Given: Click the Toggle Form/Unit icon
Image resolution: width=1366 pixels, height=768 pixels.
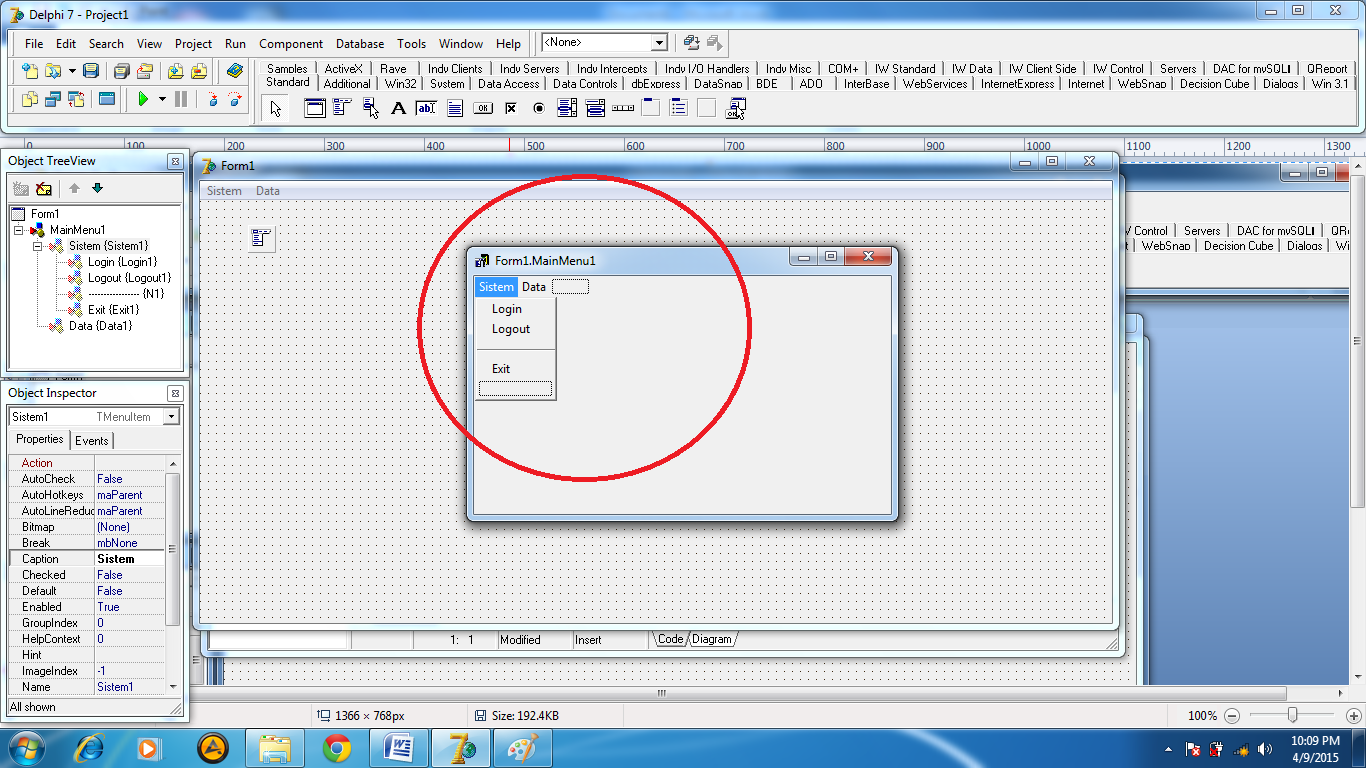Looking at the screenshot, I should click(x=77, y=99).
